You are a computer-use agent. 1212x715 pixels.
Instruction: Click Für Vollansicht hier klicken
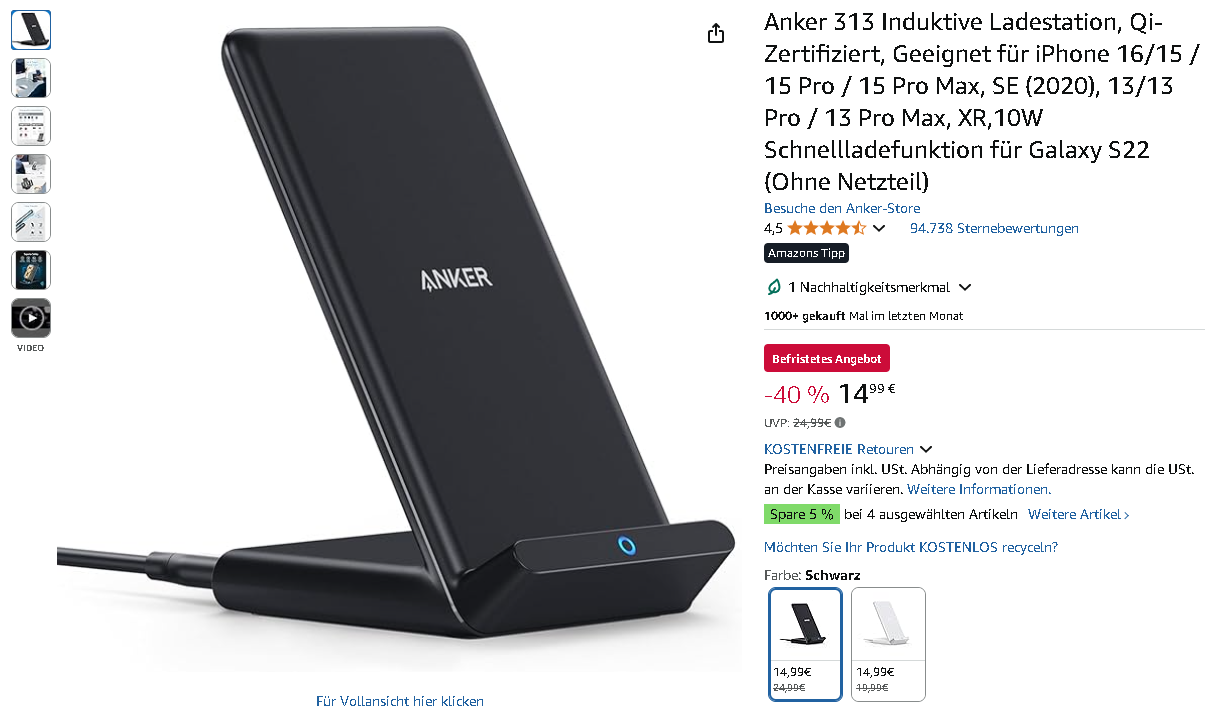click(400, 701)
